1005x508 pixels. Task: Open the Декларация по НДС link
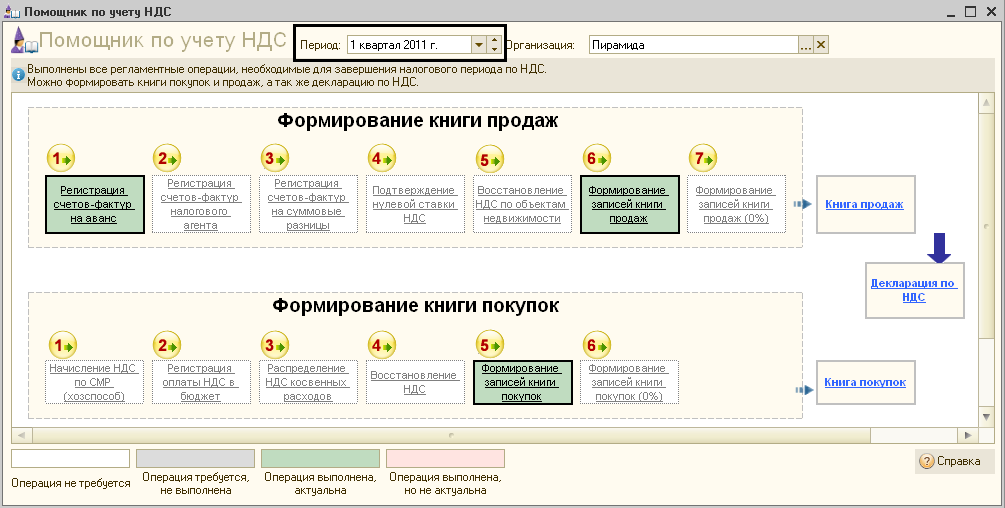coord(914,290)
